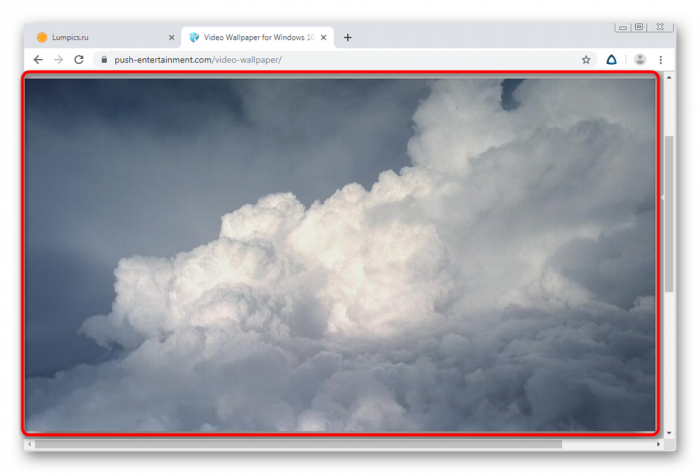Open the blue triangle extension icon
Image resolution: width=700 pixels, height=475 pixels.
tap(611, 59)
